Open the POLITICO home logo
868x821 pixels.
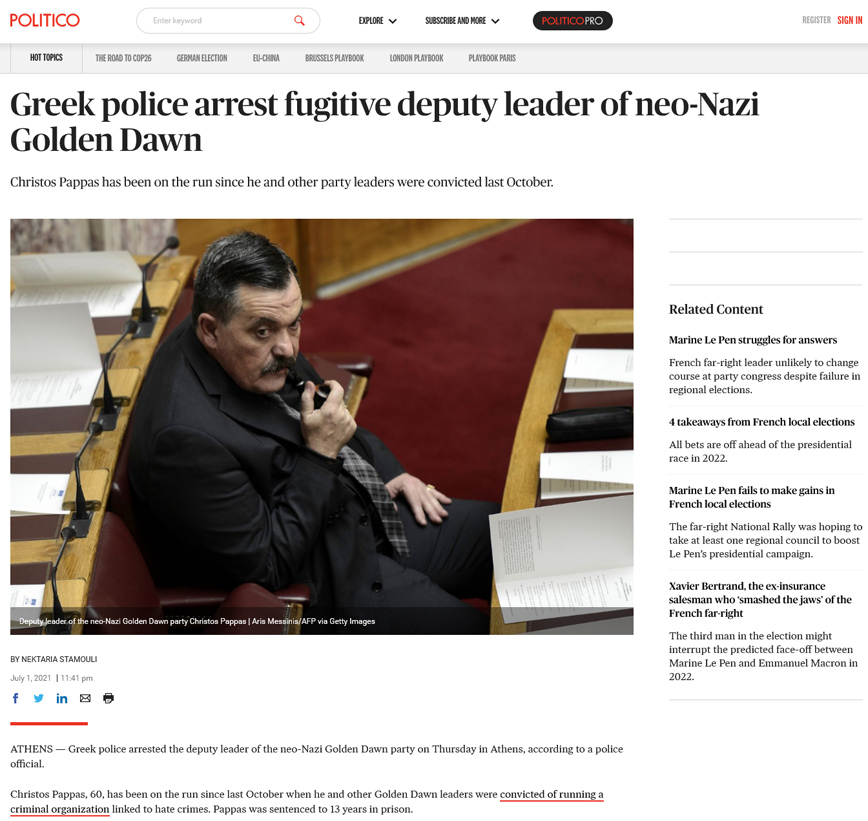45,20
